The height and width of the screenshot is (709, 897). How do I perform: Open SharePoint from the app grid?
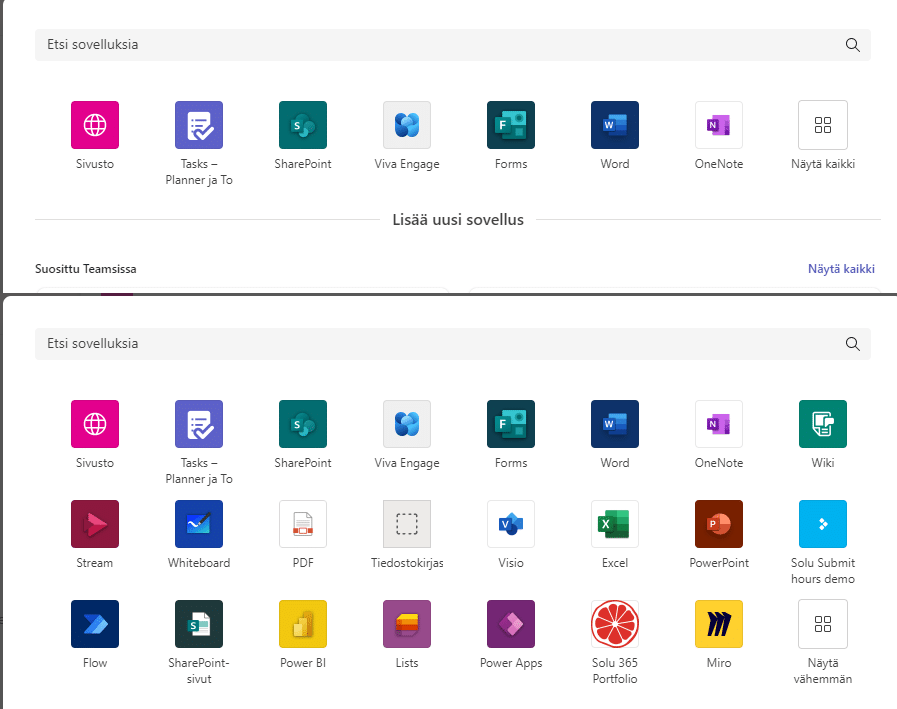point(303,424)
